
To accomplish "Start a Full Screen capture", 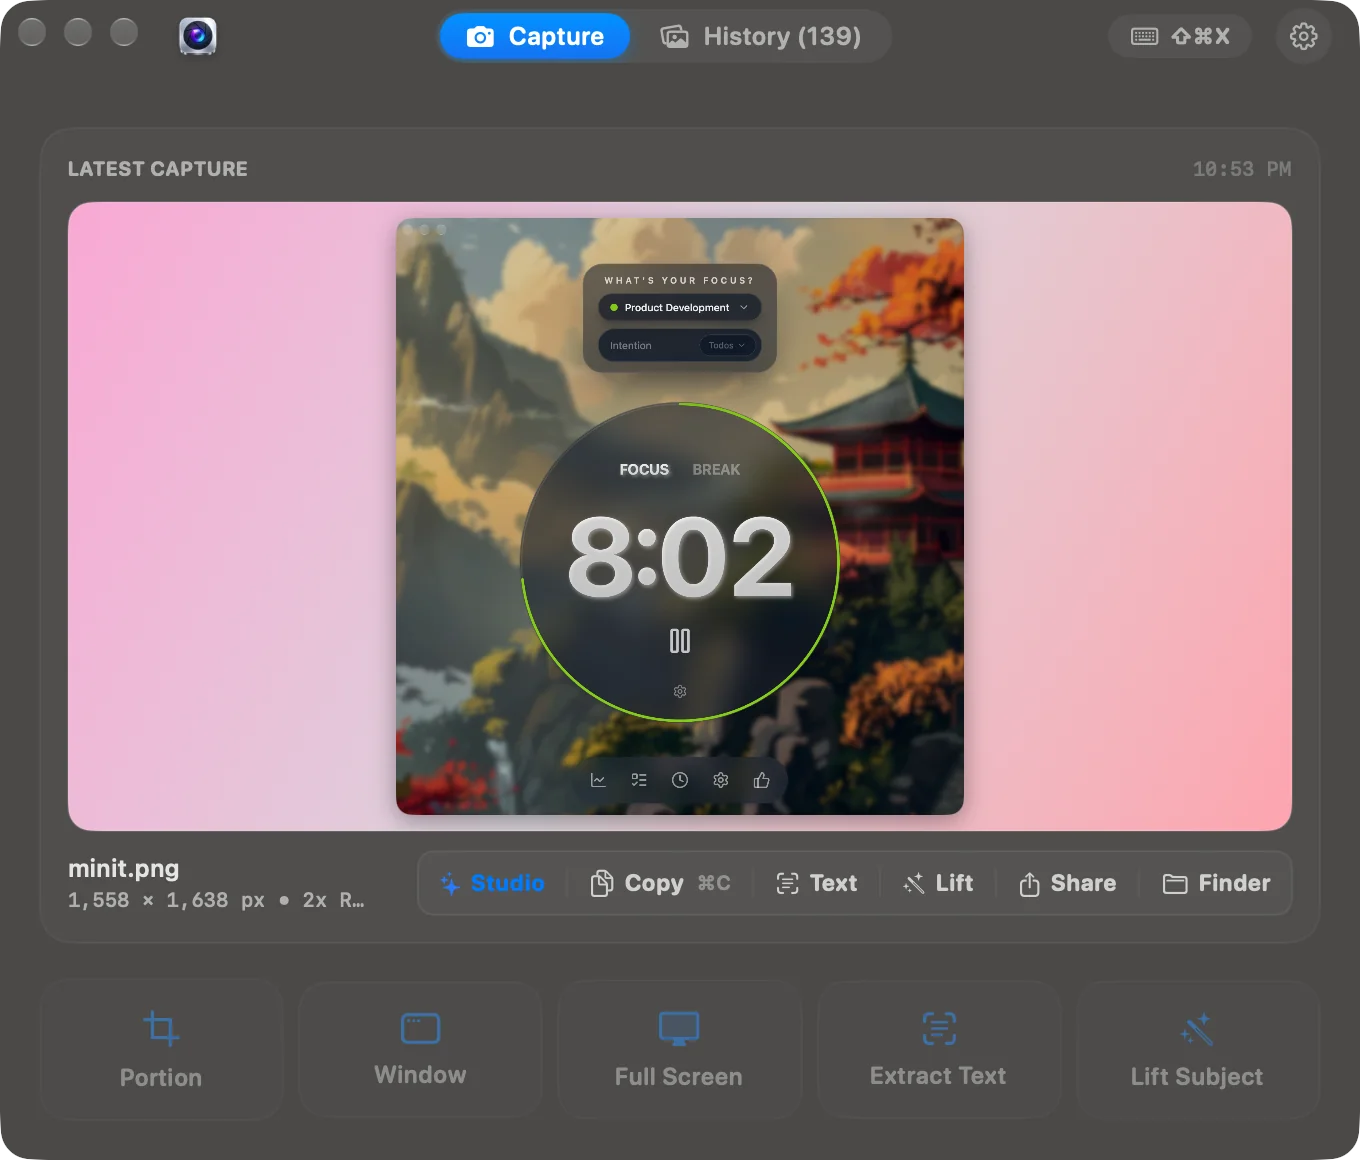I will click(679, 1050).
